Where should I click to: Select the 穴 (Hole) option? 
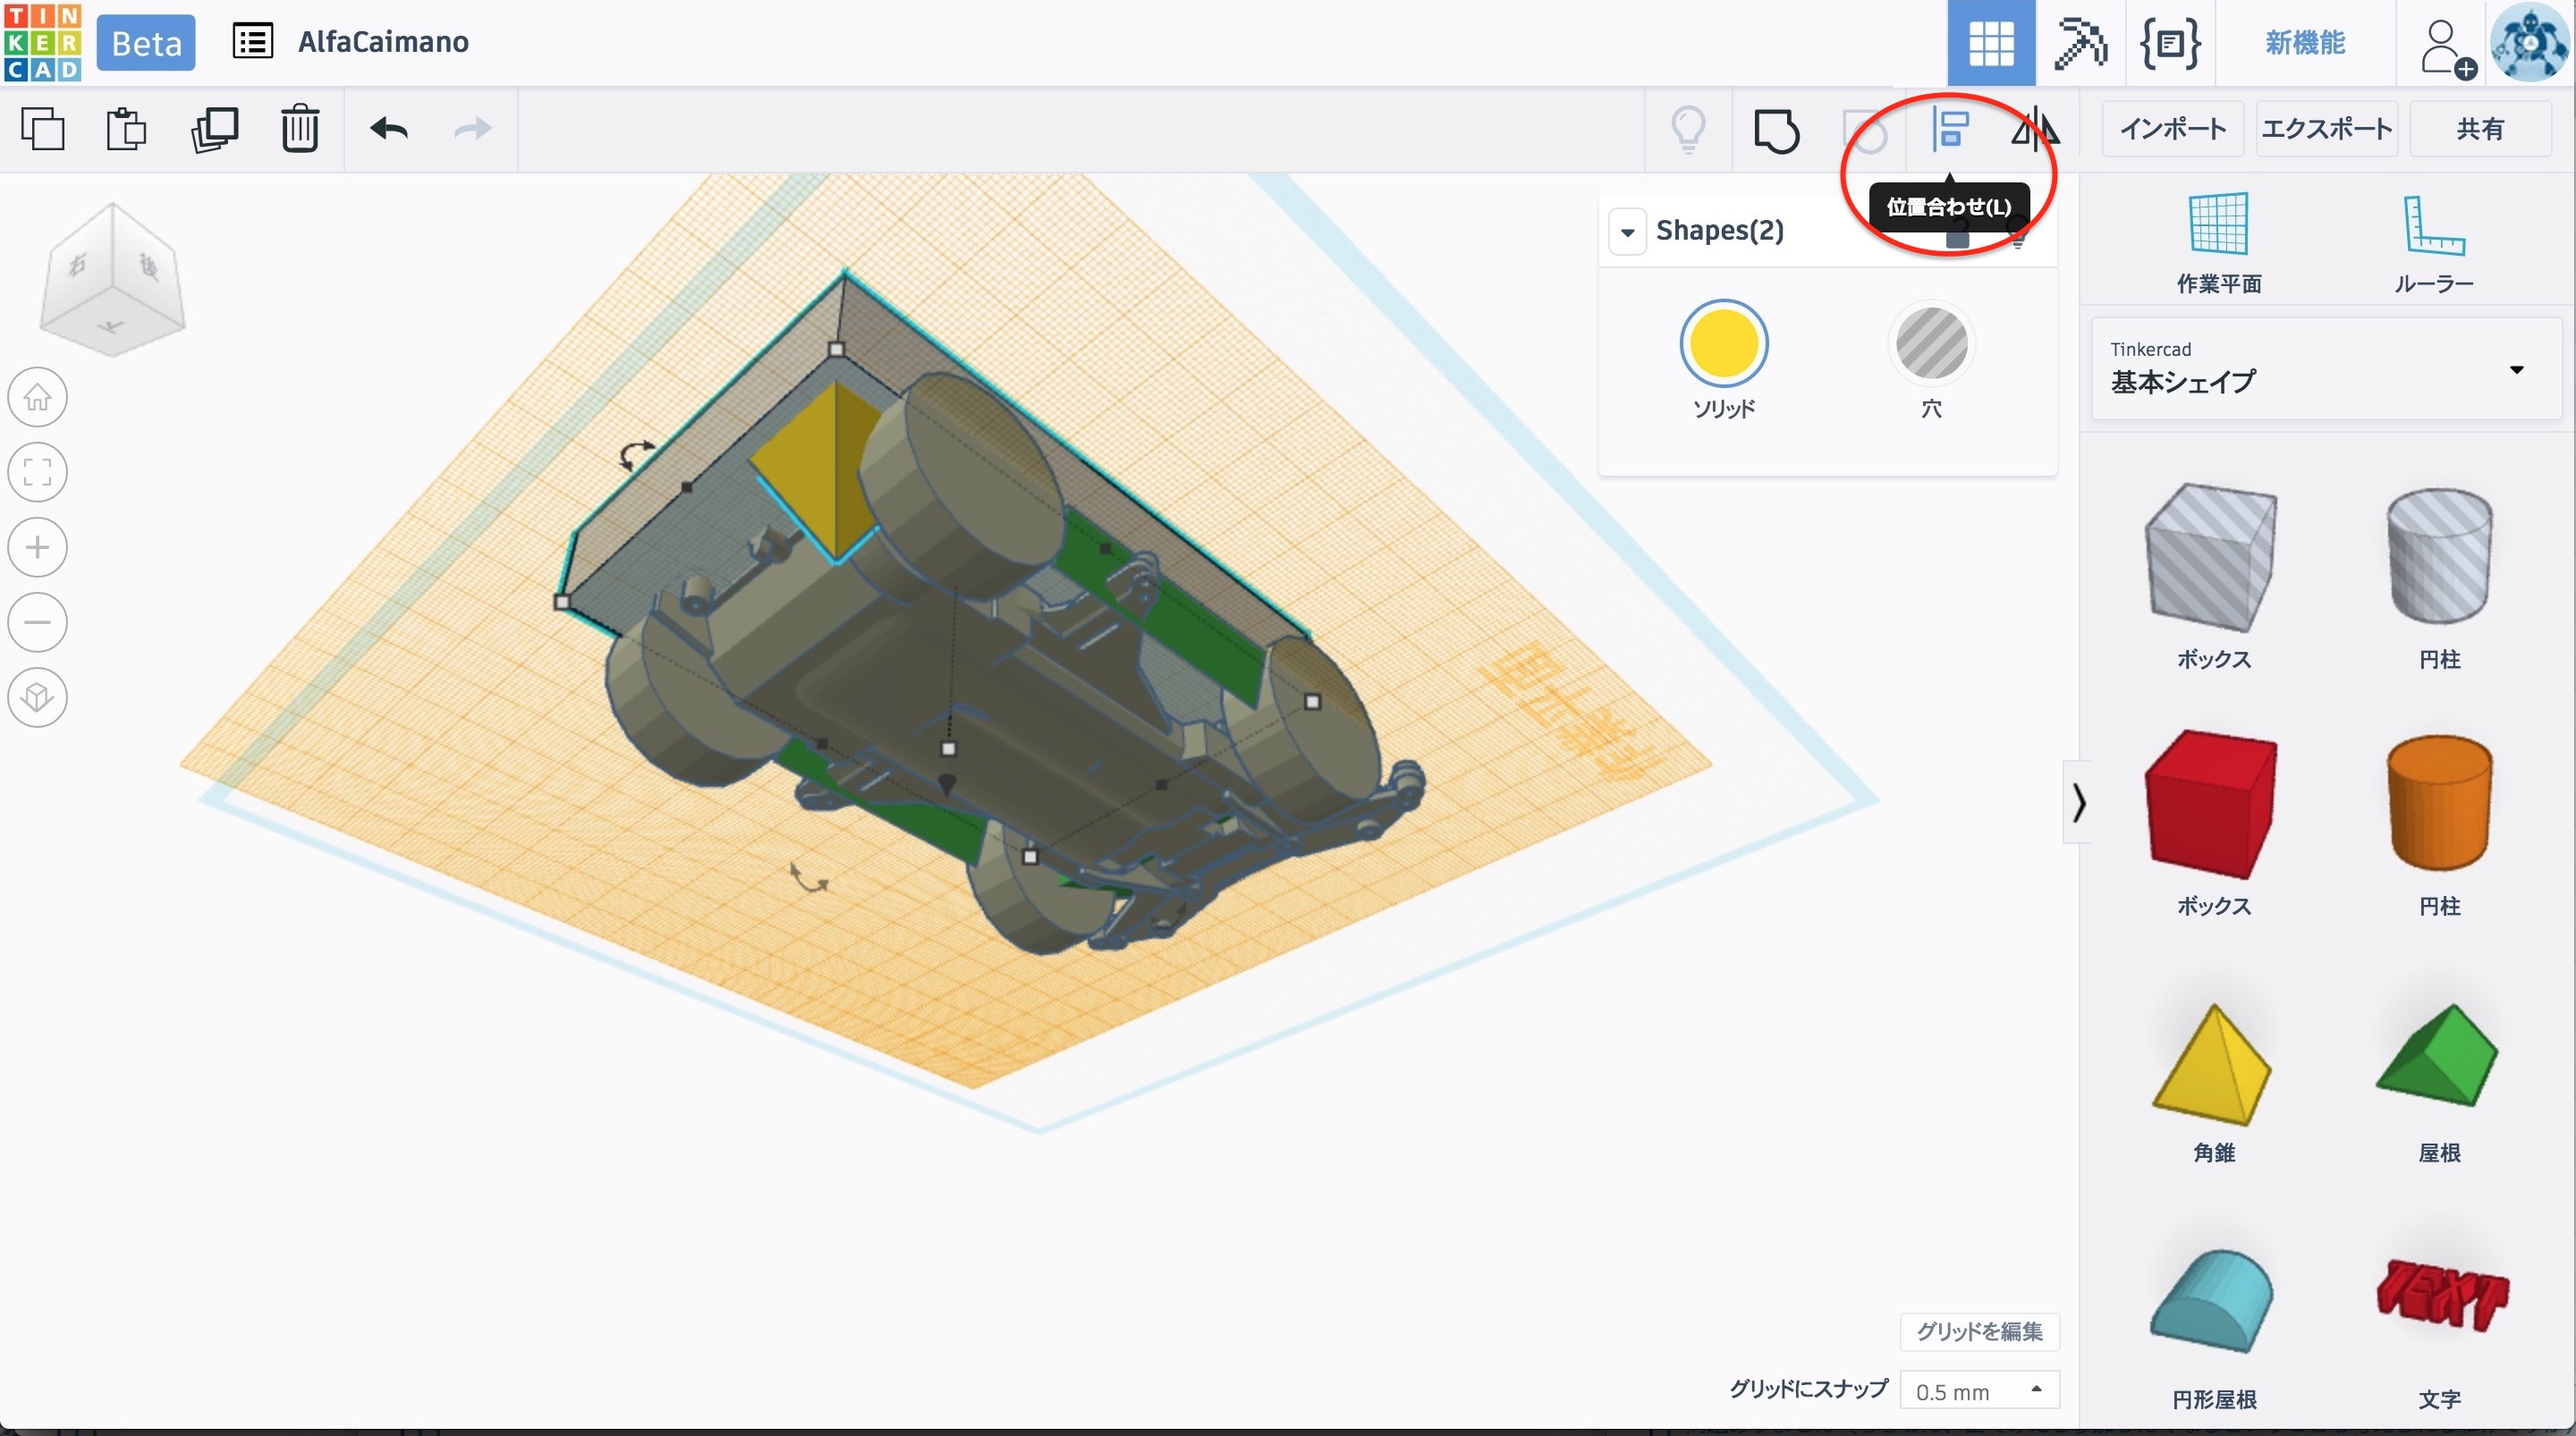pyautogui.click(x=1931, y=344)
